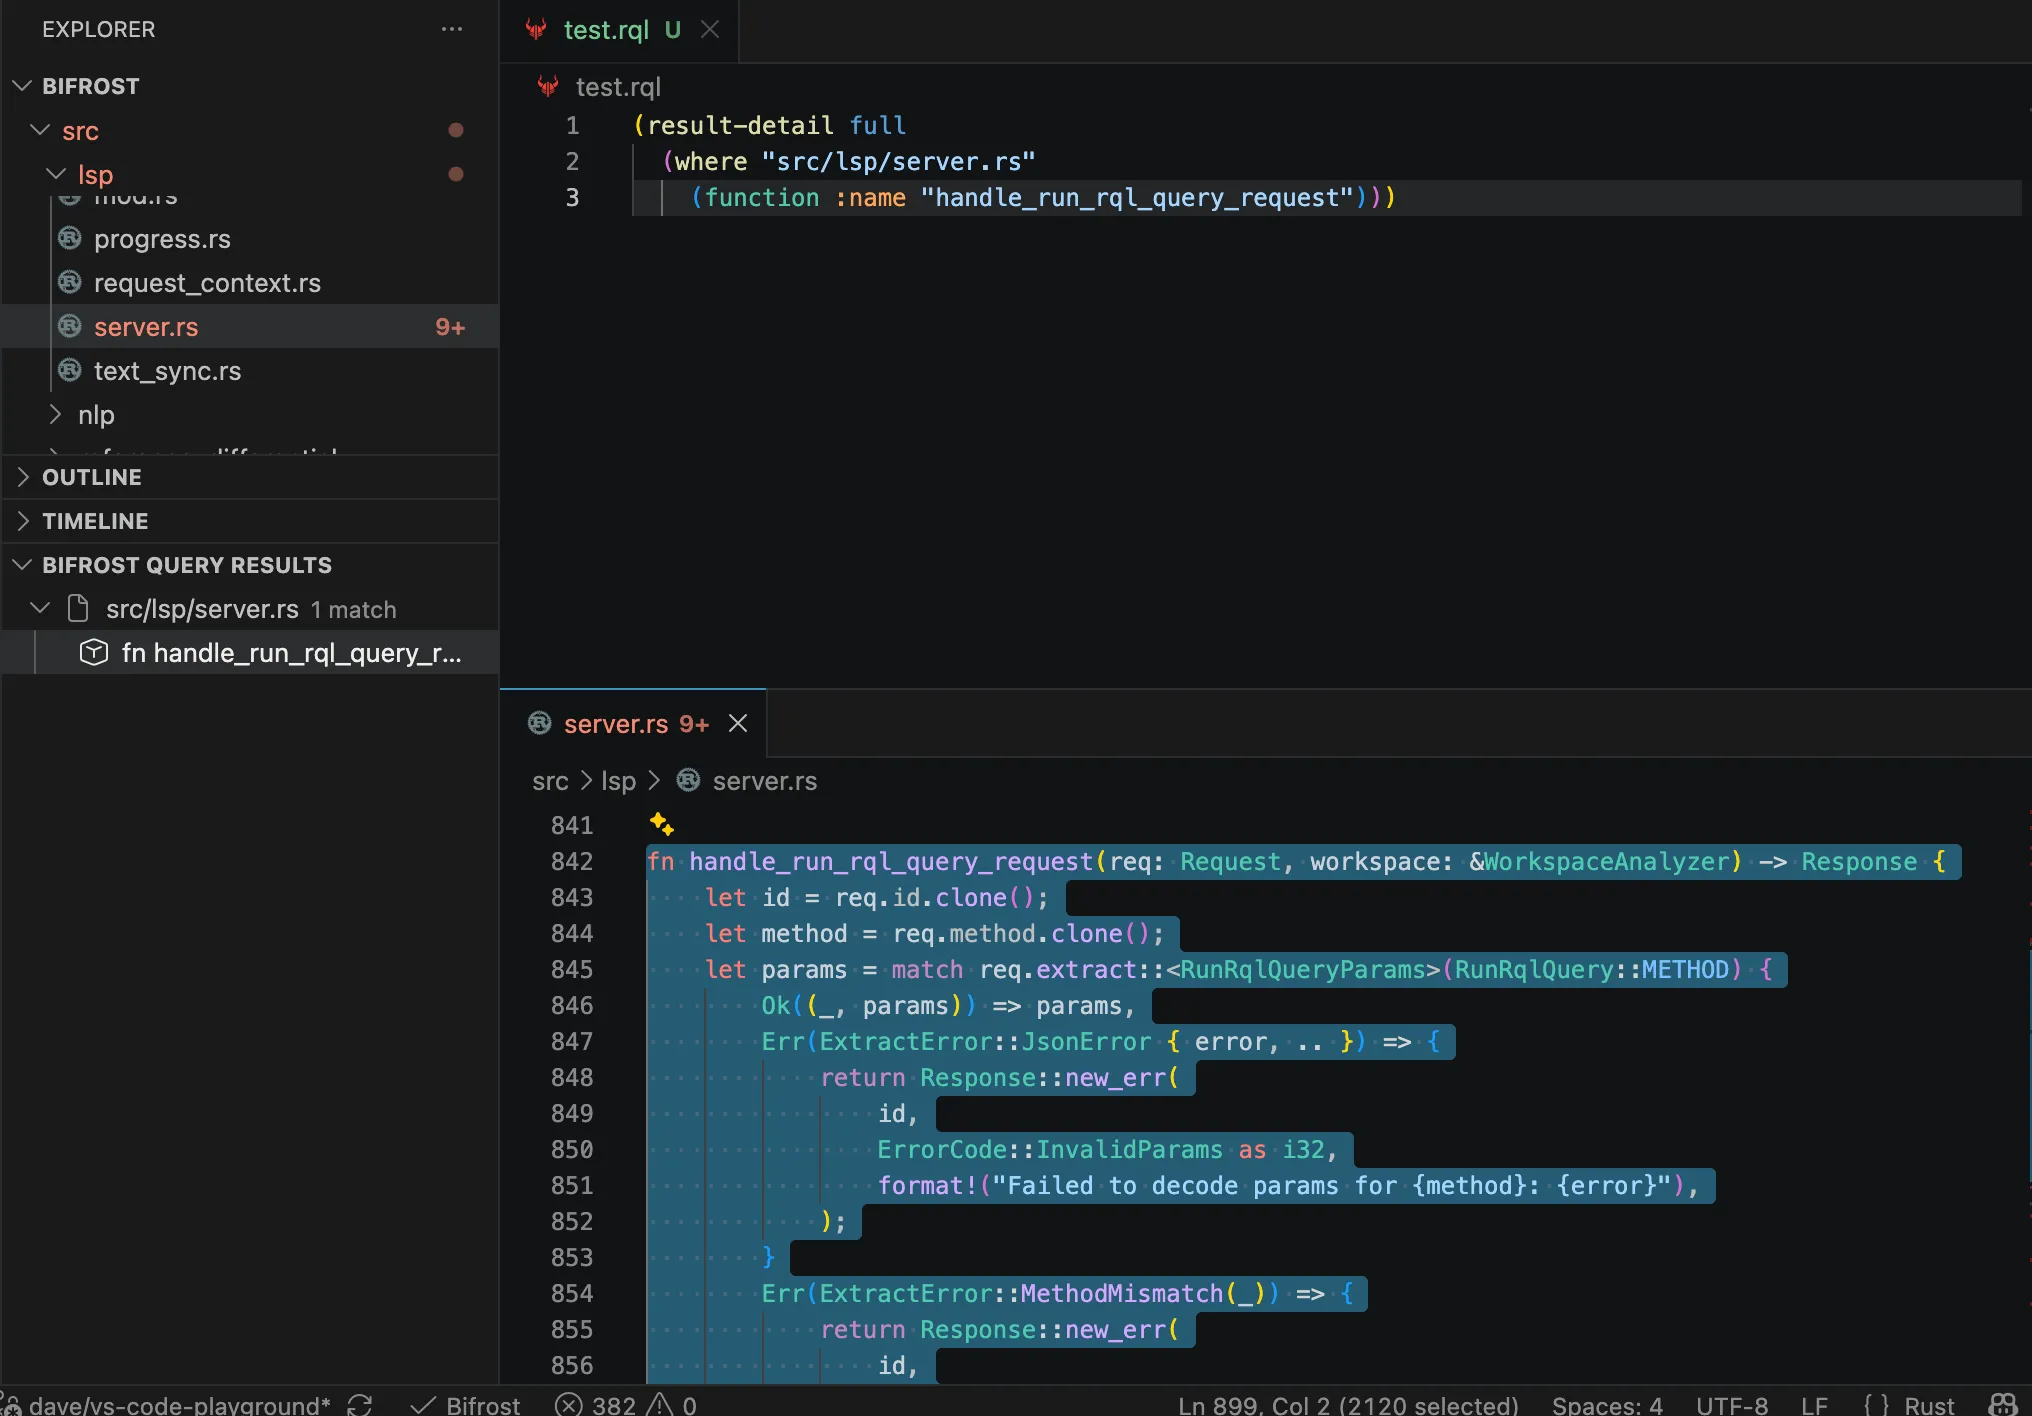
Task: Change end of line sequence LF
Action: [x=1815, y=1404]
